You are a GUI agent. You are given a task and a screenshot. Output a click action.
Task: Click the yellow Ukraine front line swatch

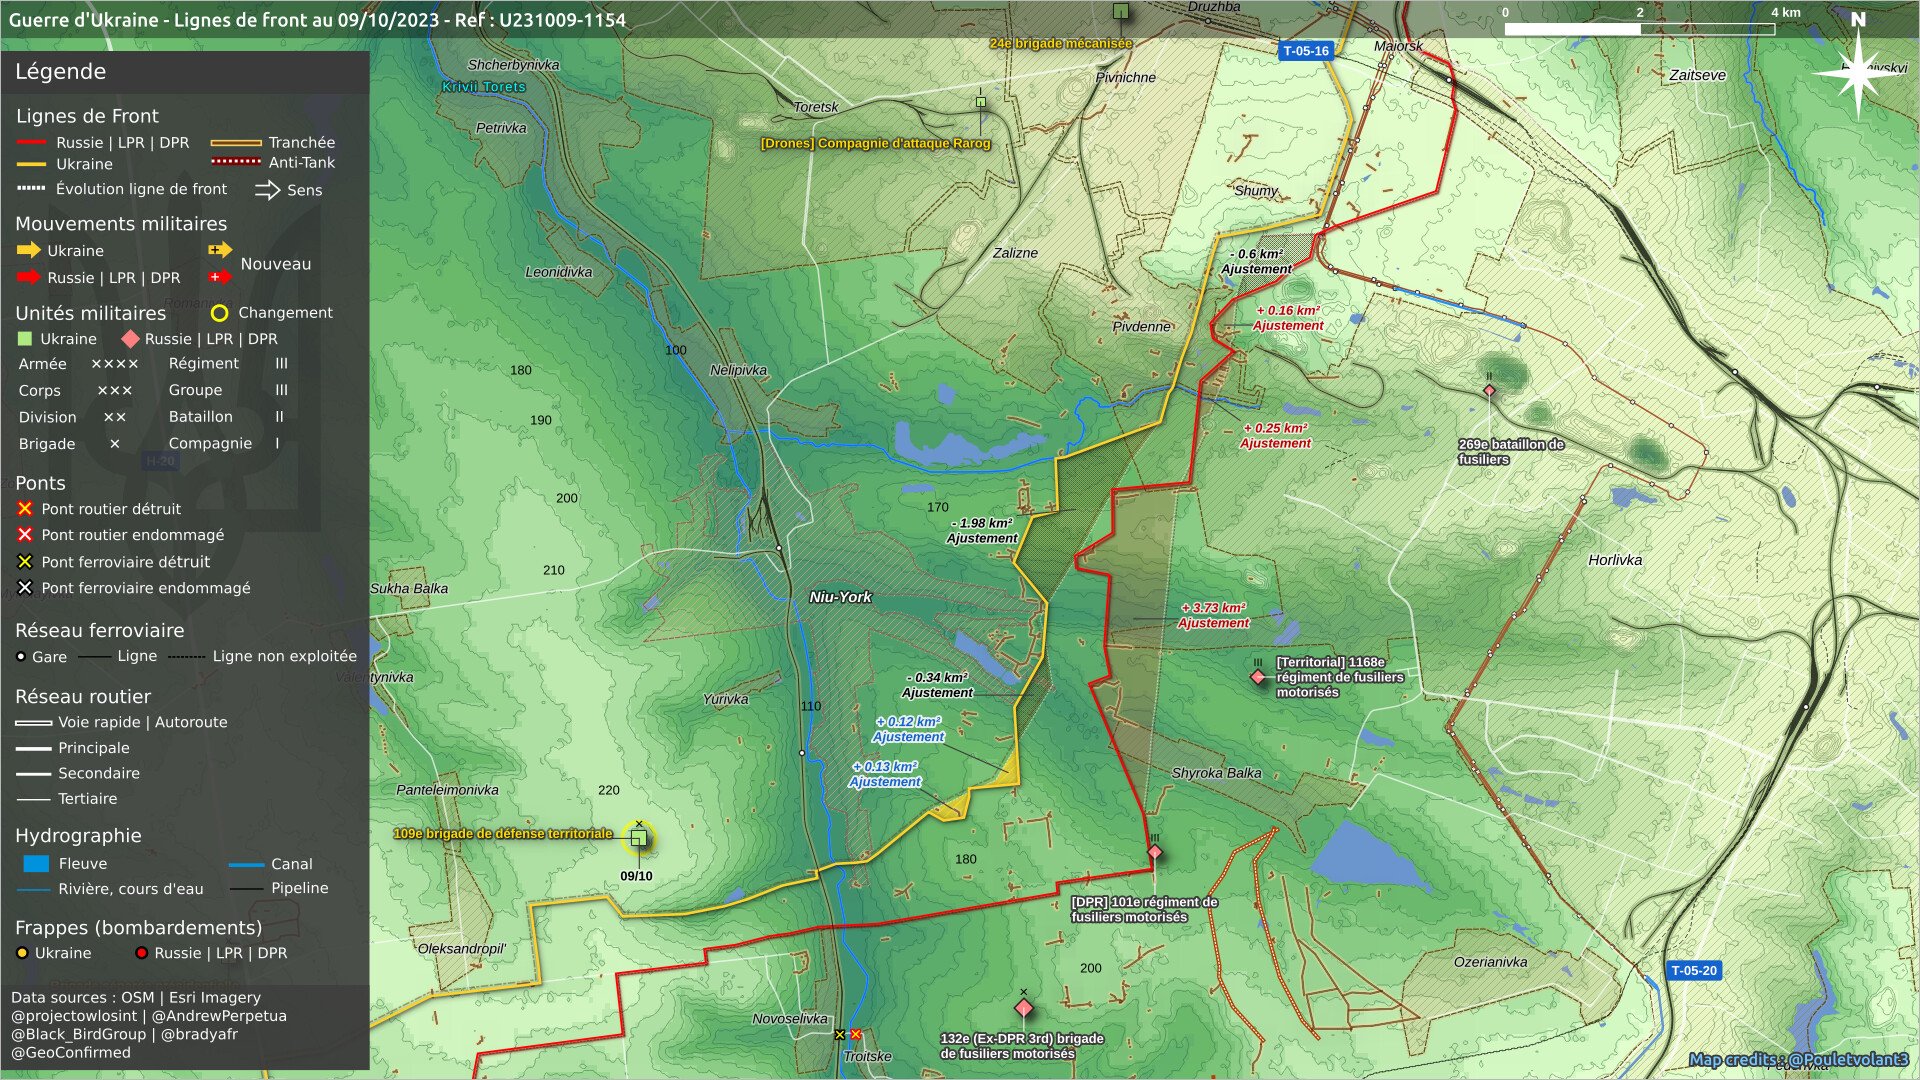click(32, 164)
